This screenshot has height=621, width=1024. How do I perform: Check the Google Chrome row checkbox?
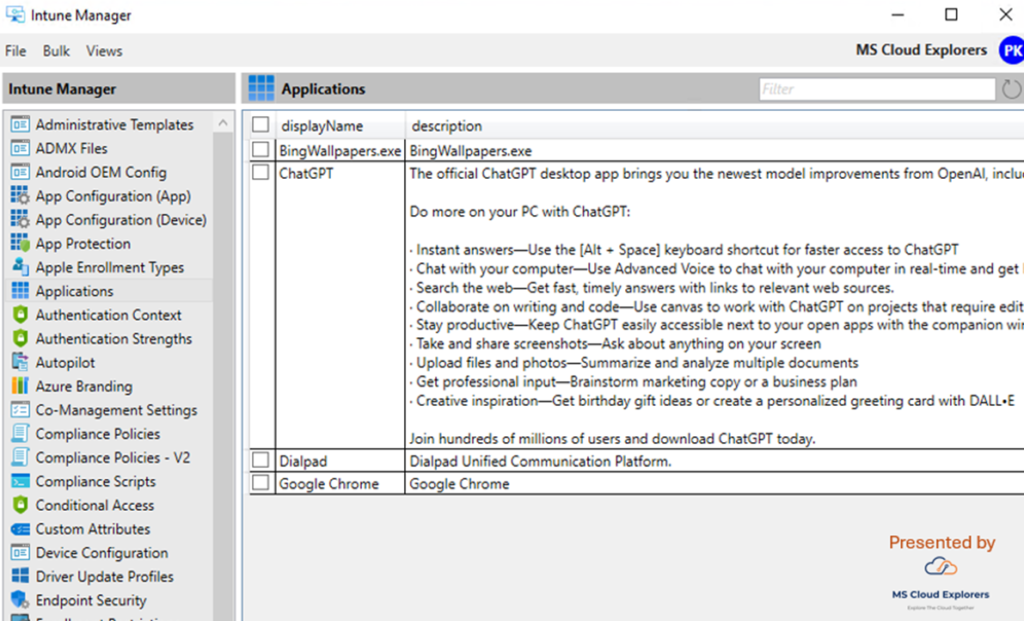coord(261,483)
